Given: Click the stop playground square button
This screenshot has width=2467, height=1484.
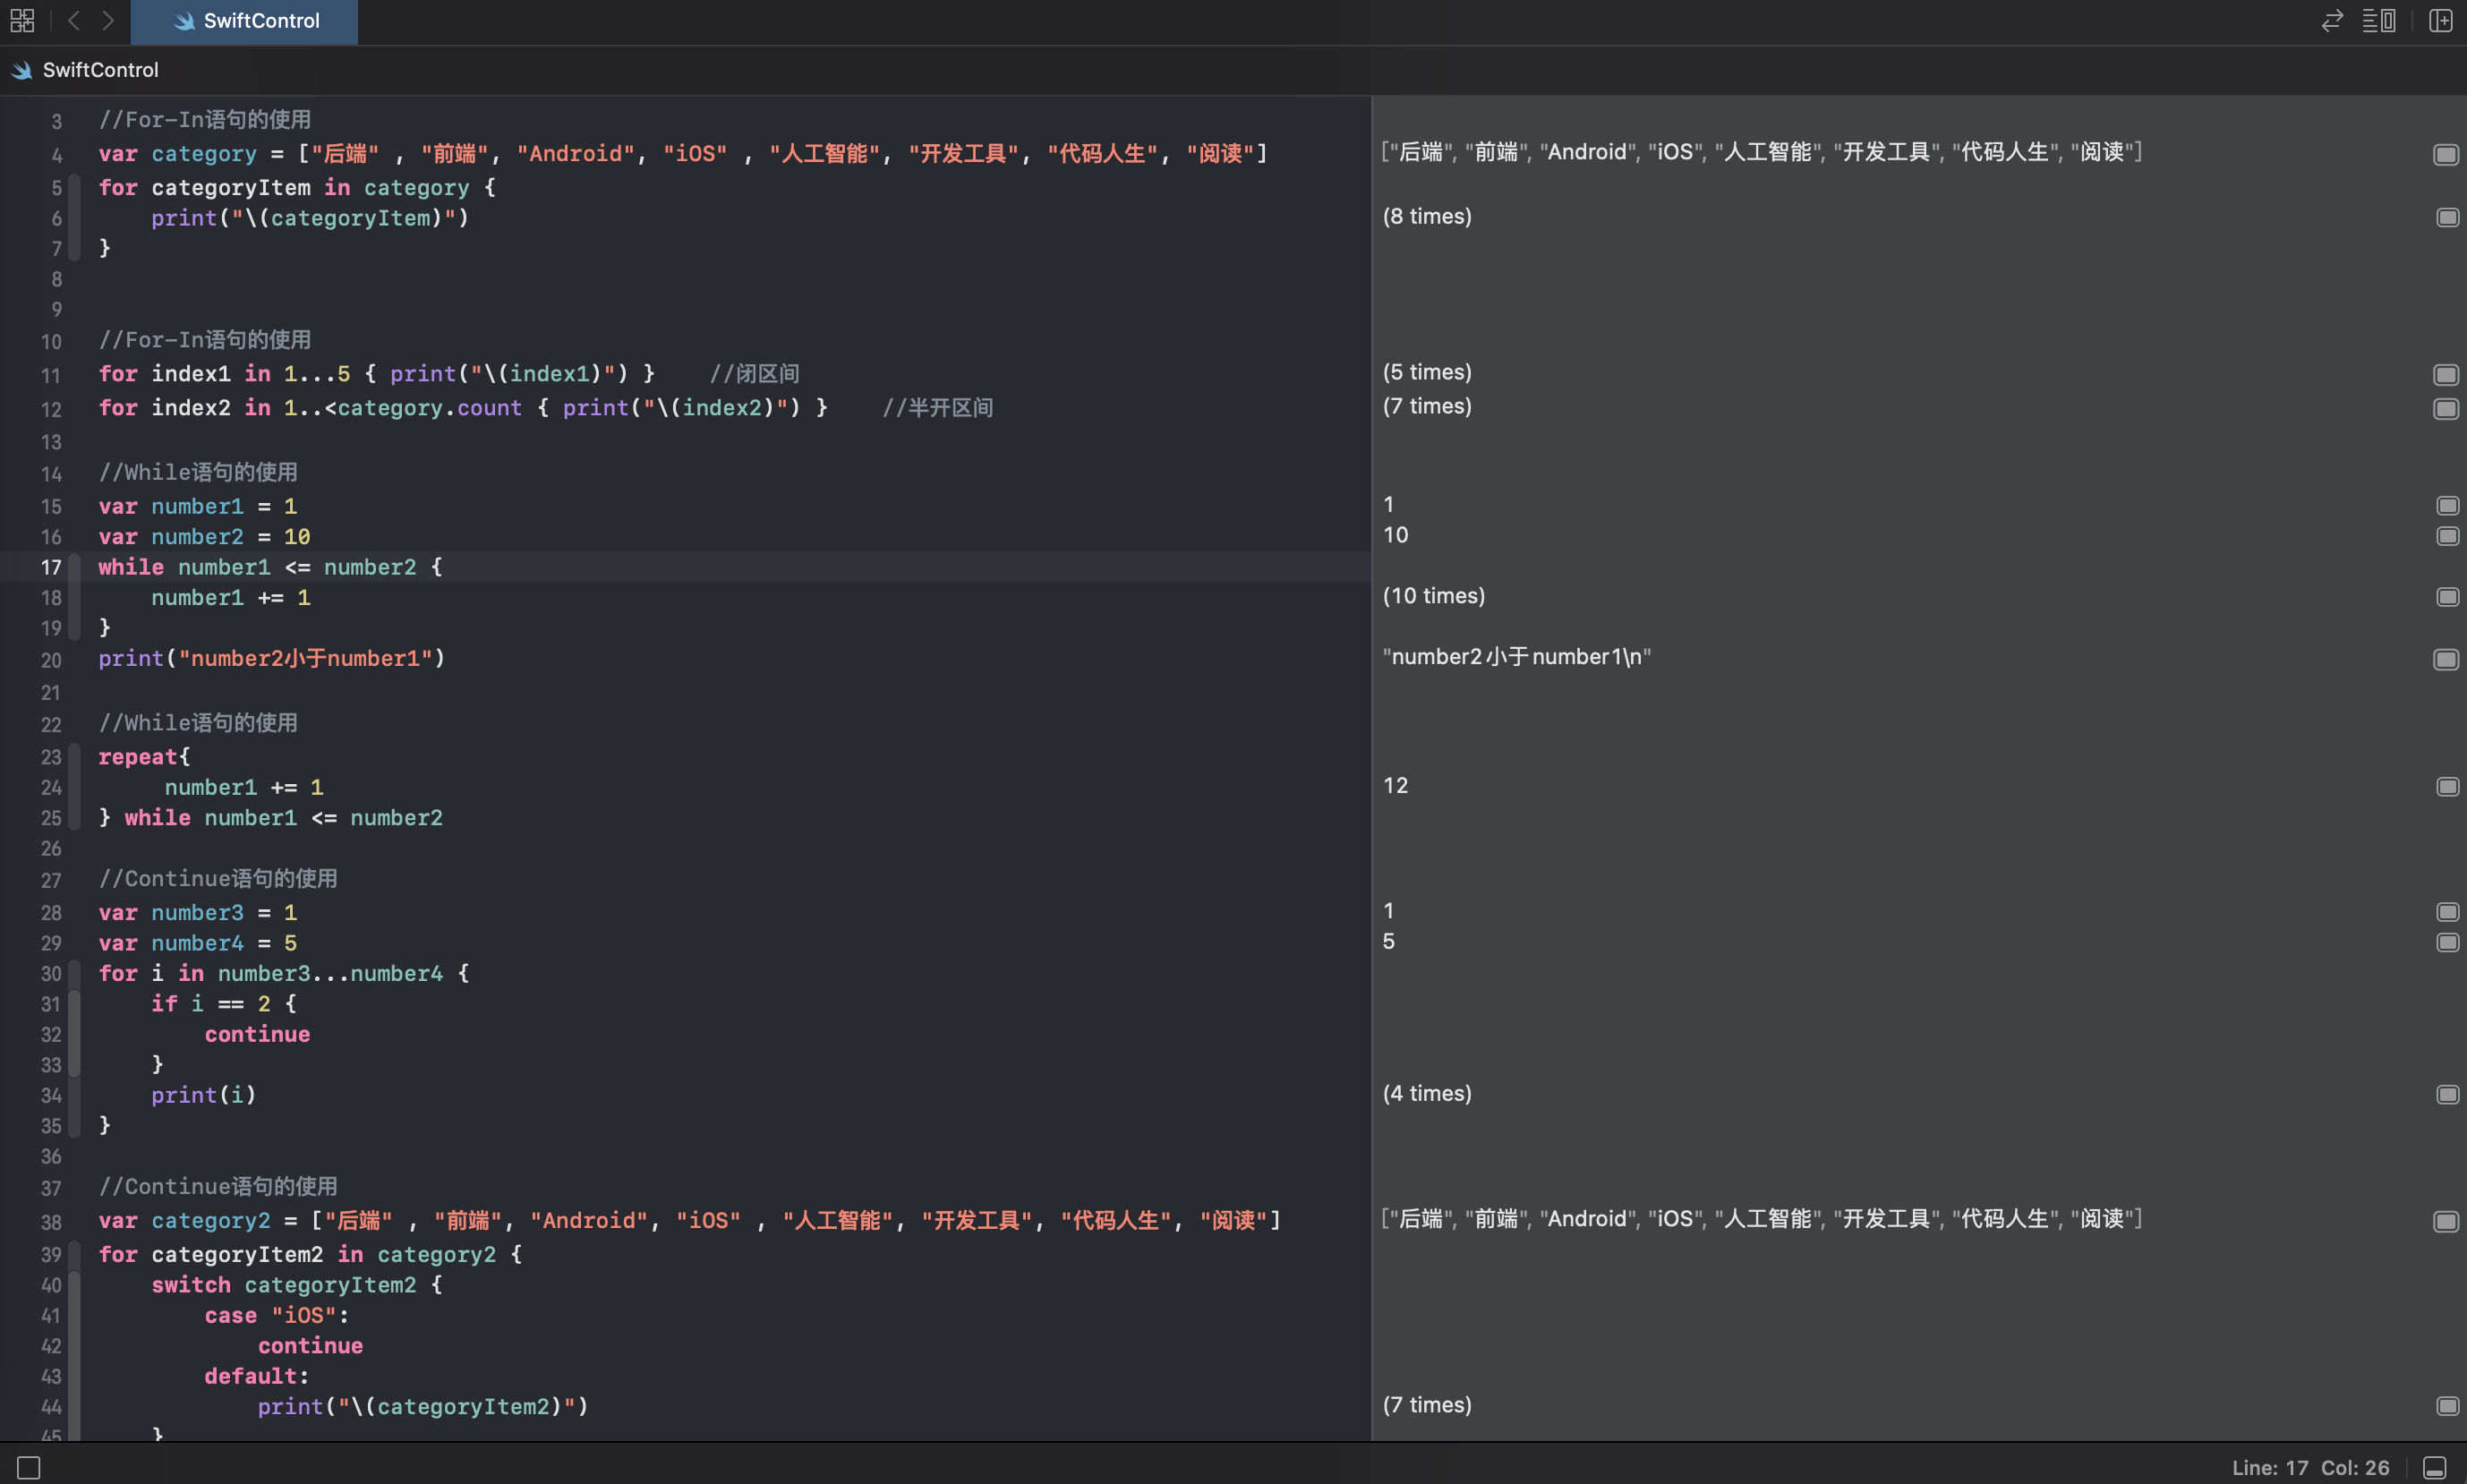Looking at the screenshot, I should (29, 1467).
